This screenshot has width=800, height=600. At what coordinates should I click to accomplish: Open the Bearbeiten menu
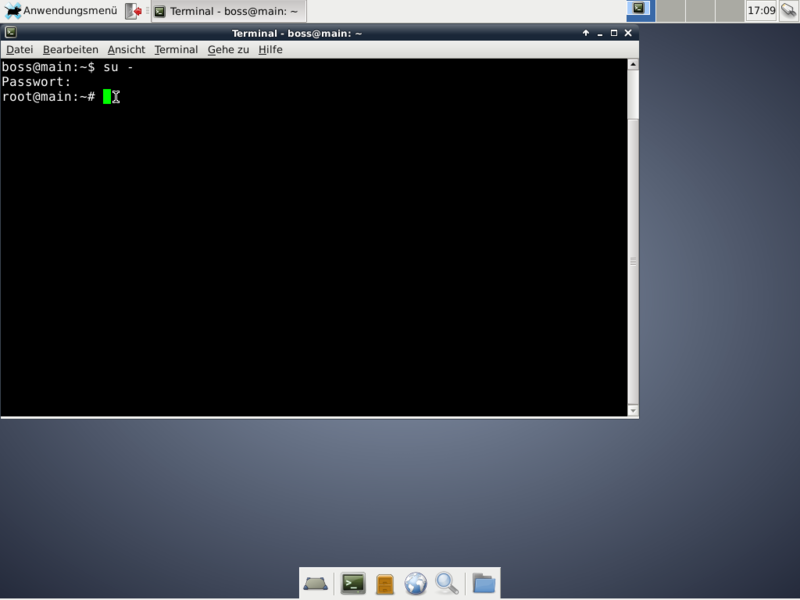(70, 49)
